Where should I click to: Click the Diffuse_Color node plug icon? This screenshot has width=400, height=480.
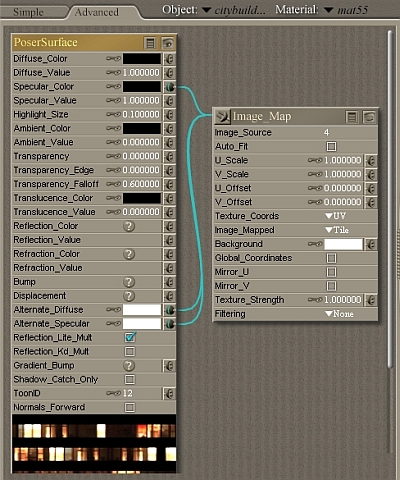click(169, 59)
